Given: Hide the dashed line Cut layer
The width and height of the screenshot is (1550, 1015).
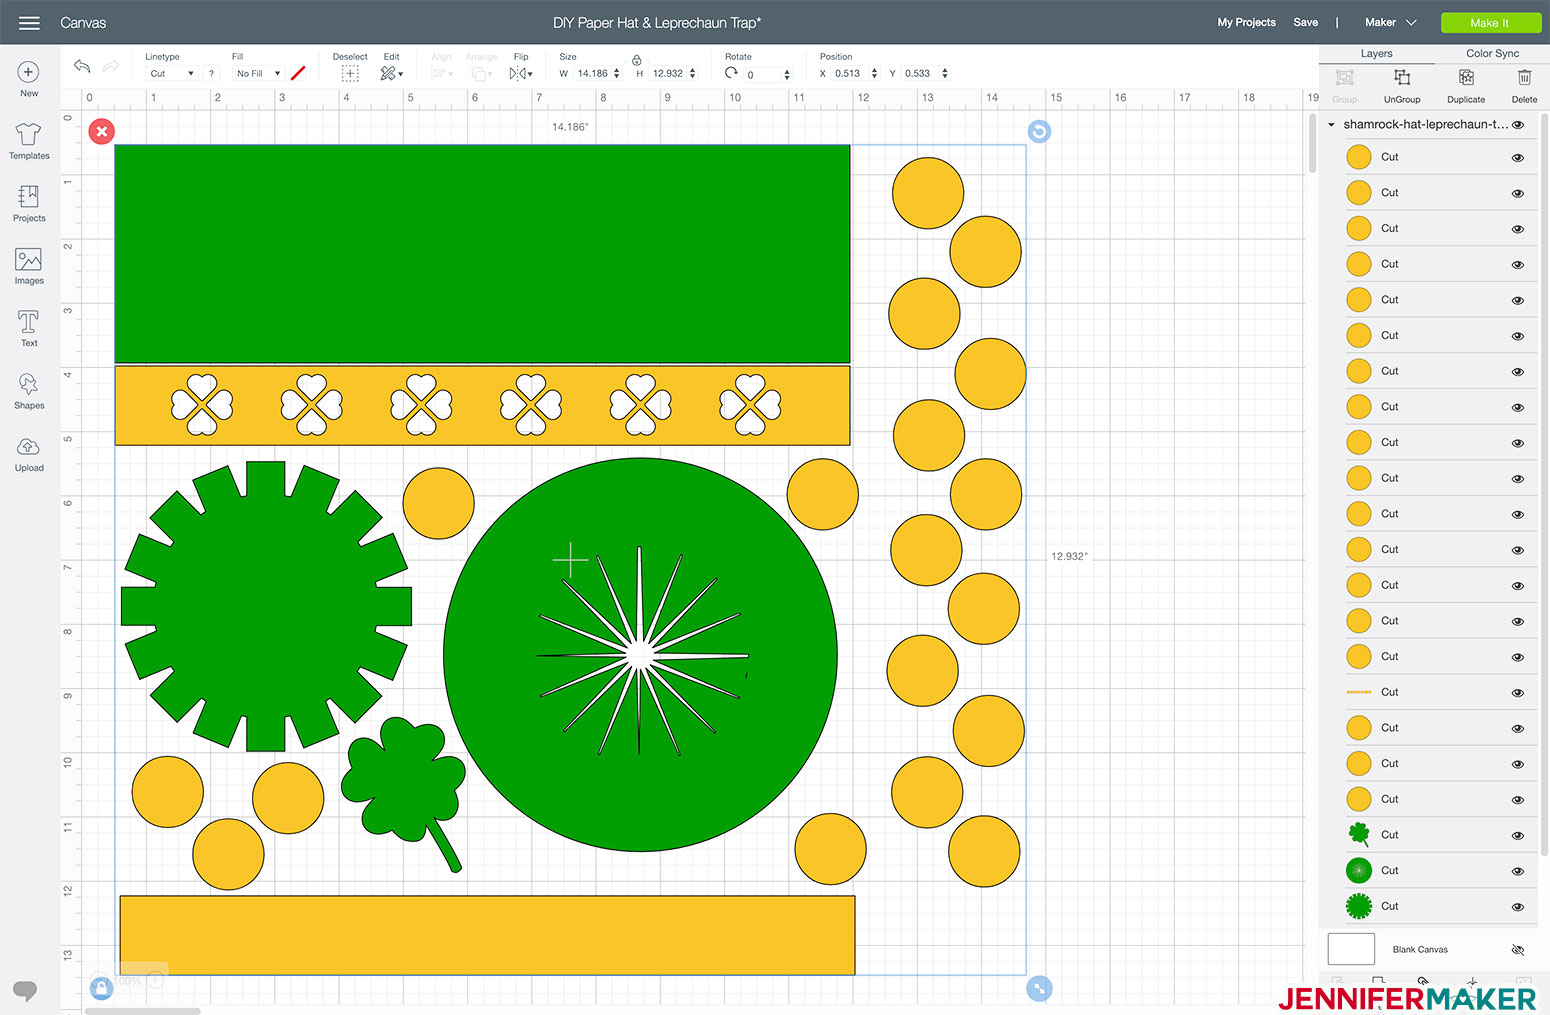Looking at the screenshot, I should click(x=1518, y=693).
